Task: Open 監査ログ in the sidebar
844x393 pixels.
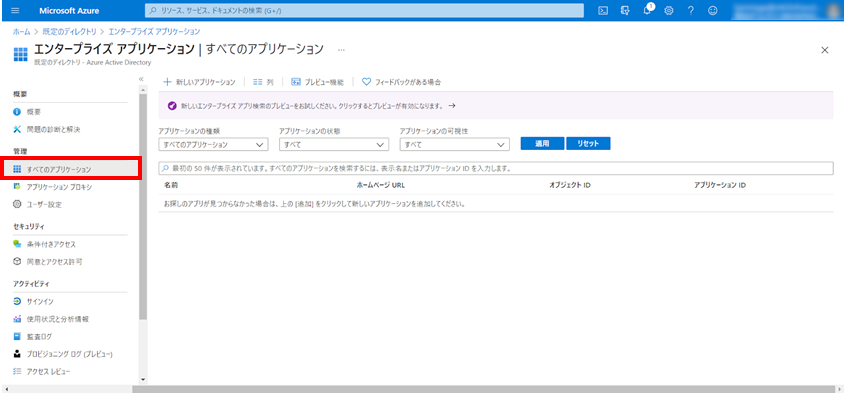Action: point(33,337)
